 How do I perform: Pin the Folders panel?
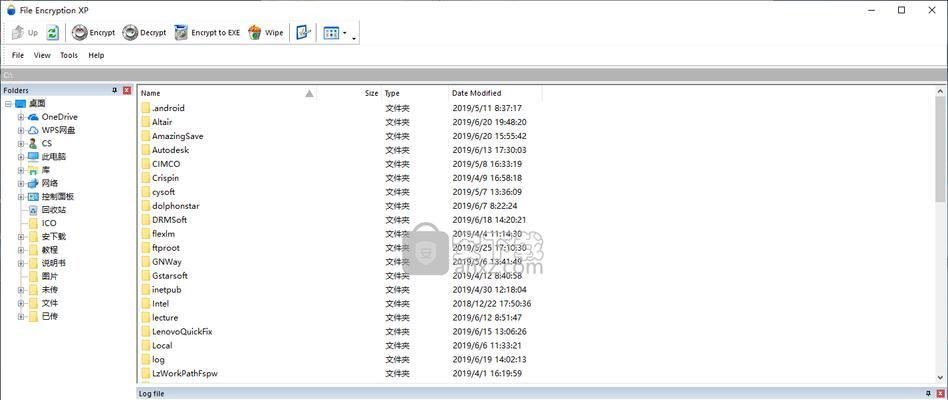click(x=115, y=90)
